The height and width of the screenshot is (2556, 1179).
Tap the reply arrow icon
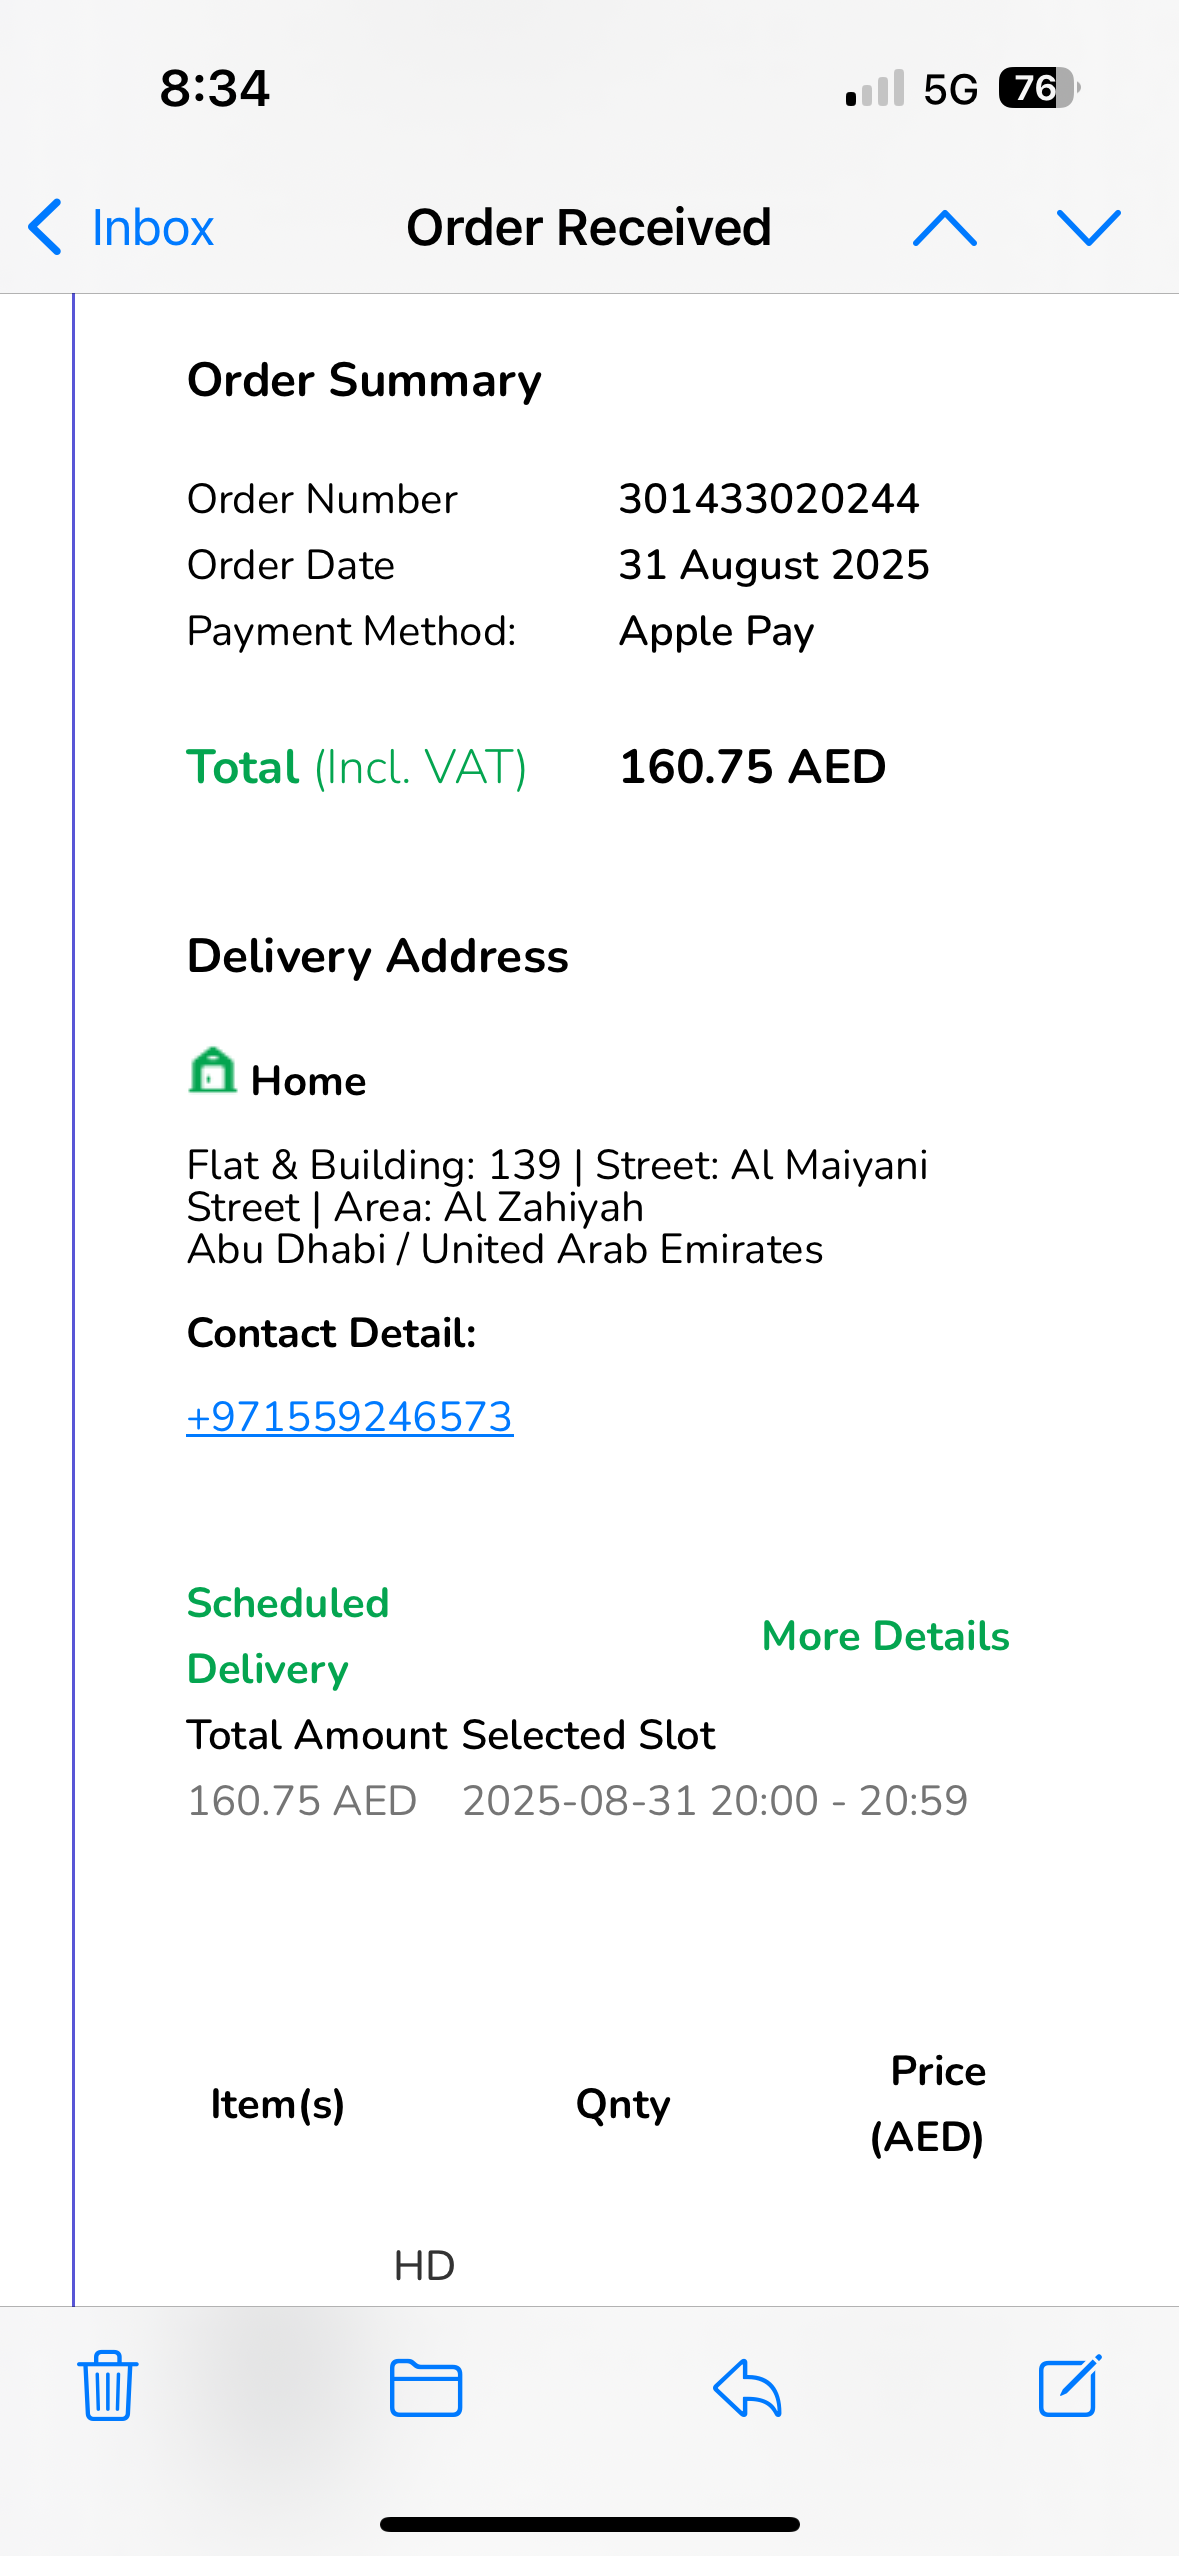[x=747, y=2387]
